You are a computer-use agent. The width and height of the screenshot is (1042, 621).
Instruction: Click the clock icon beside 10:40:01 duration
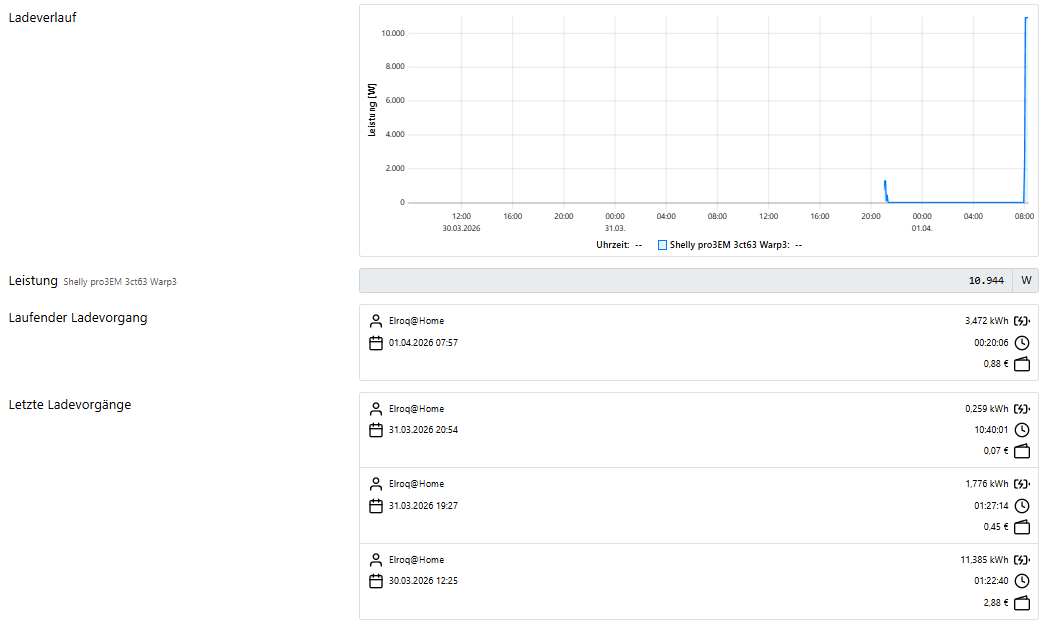(x=1021, y=430)
